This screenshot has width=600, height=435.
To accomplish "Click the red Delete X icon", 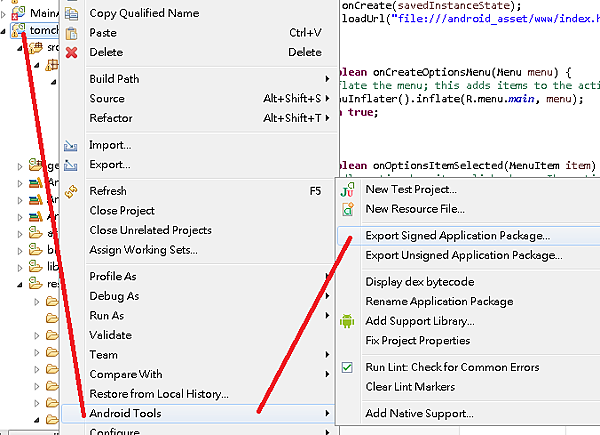I will pos(72,52).
